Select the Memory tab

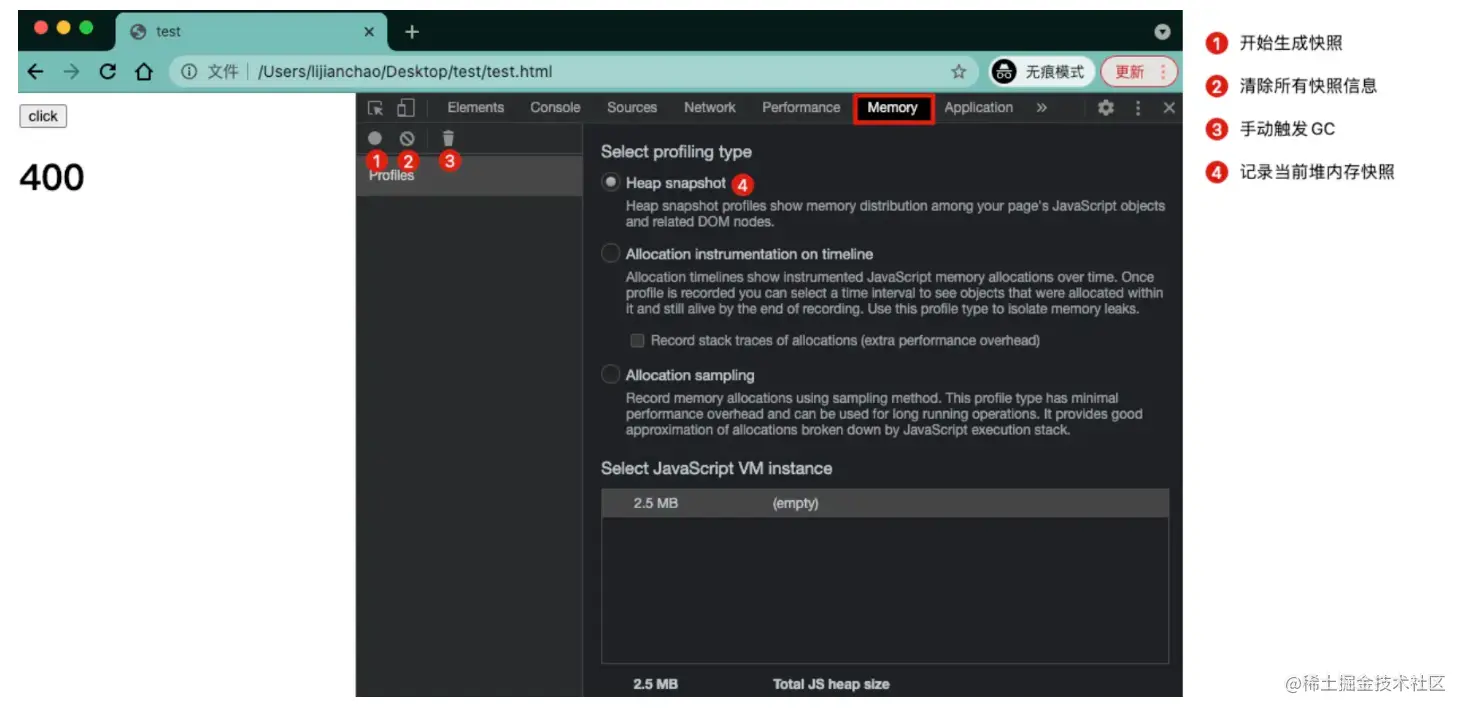coord(893,108)
